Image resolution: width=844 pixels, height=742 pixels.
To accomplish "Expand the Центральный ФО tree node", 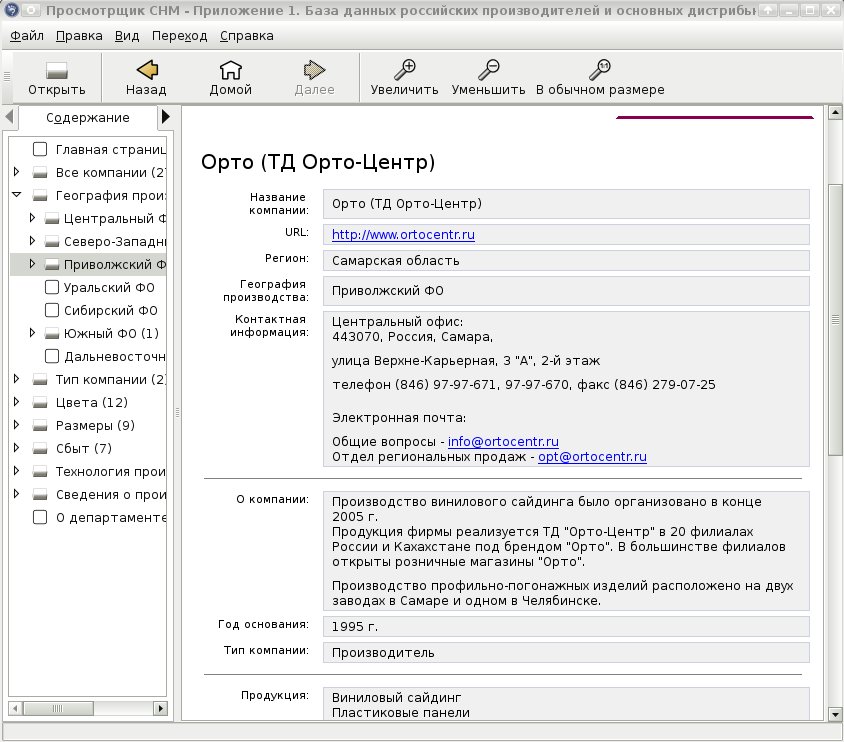I will click(32, 217).
